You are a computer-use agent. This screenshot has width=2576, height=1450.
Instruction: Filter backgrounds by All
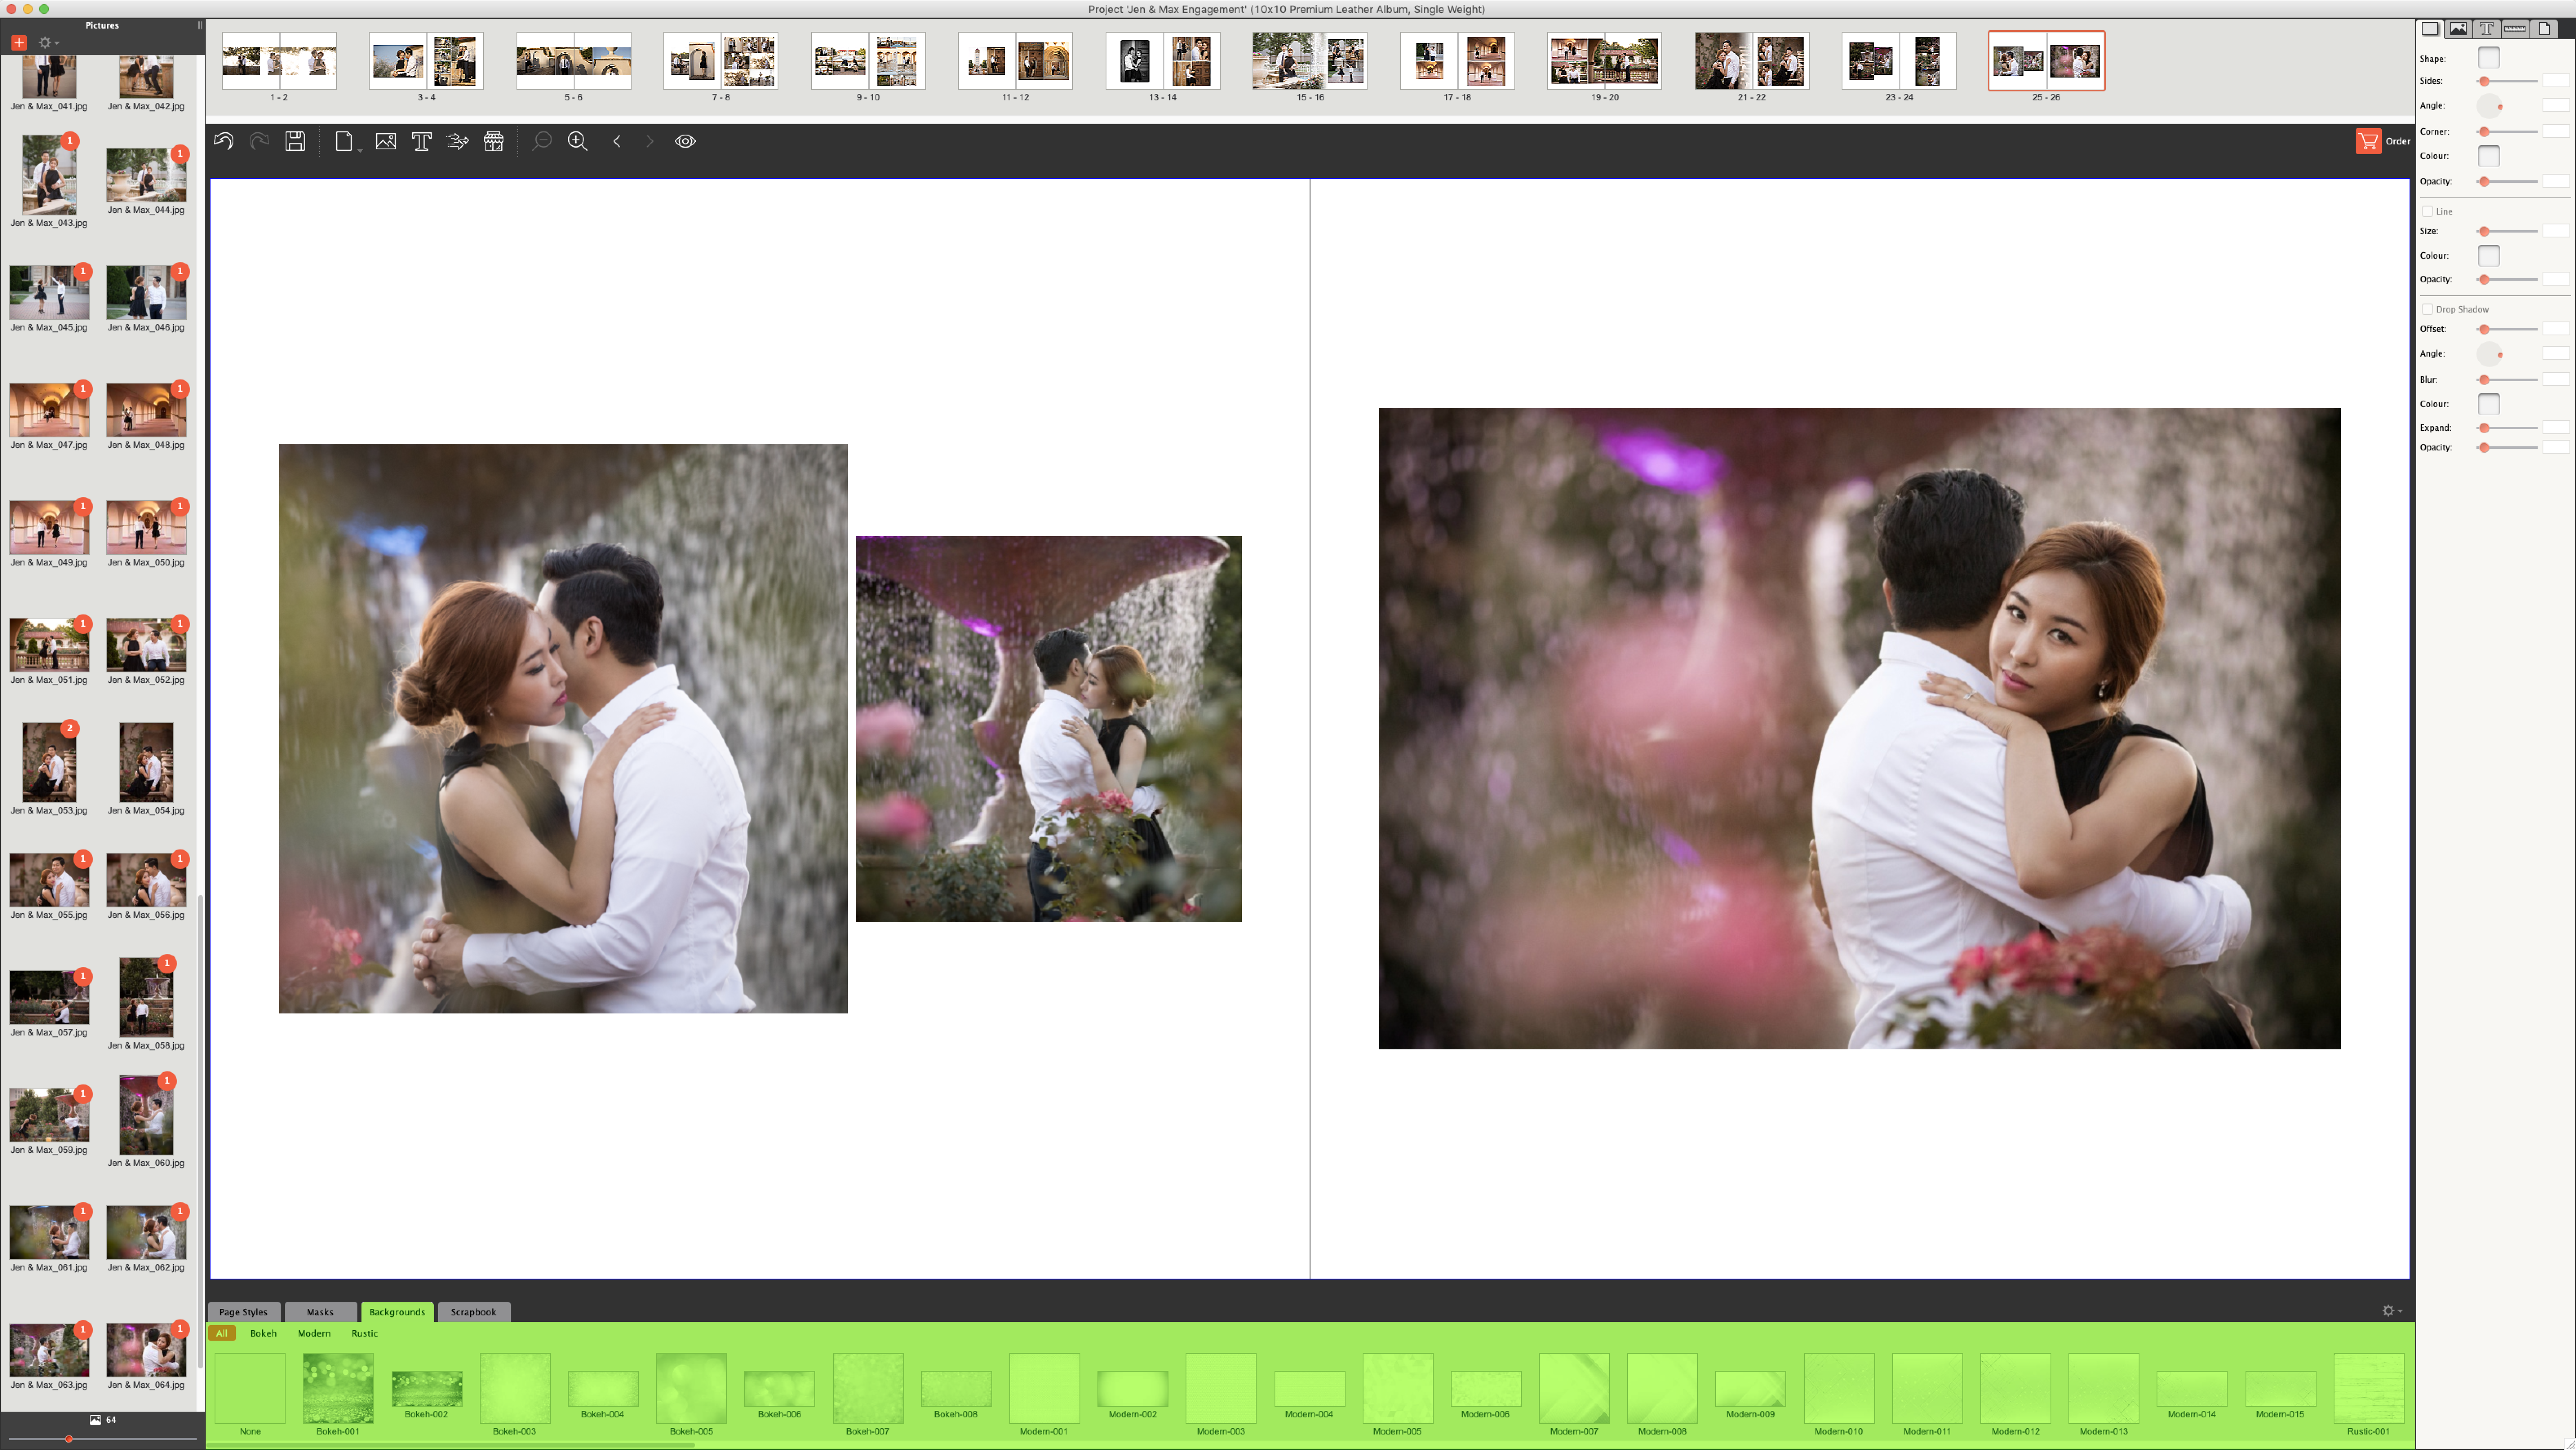click(222, 1333)
